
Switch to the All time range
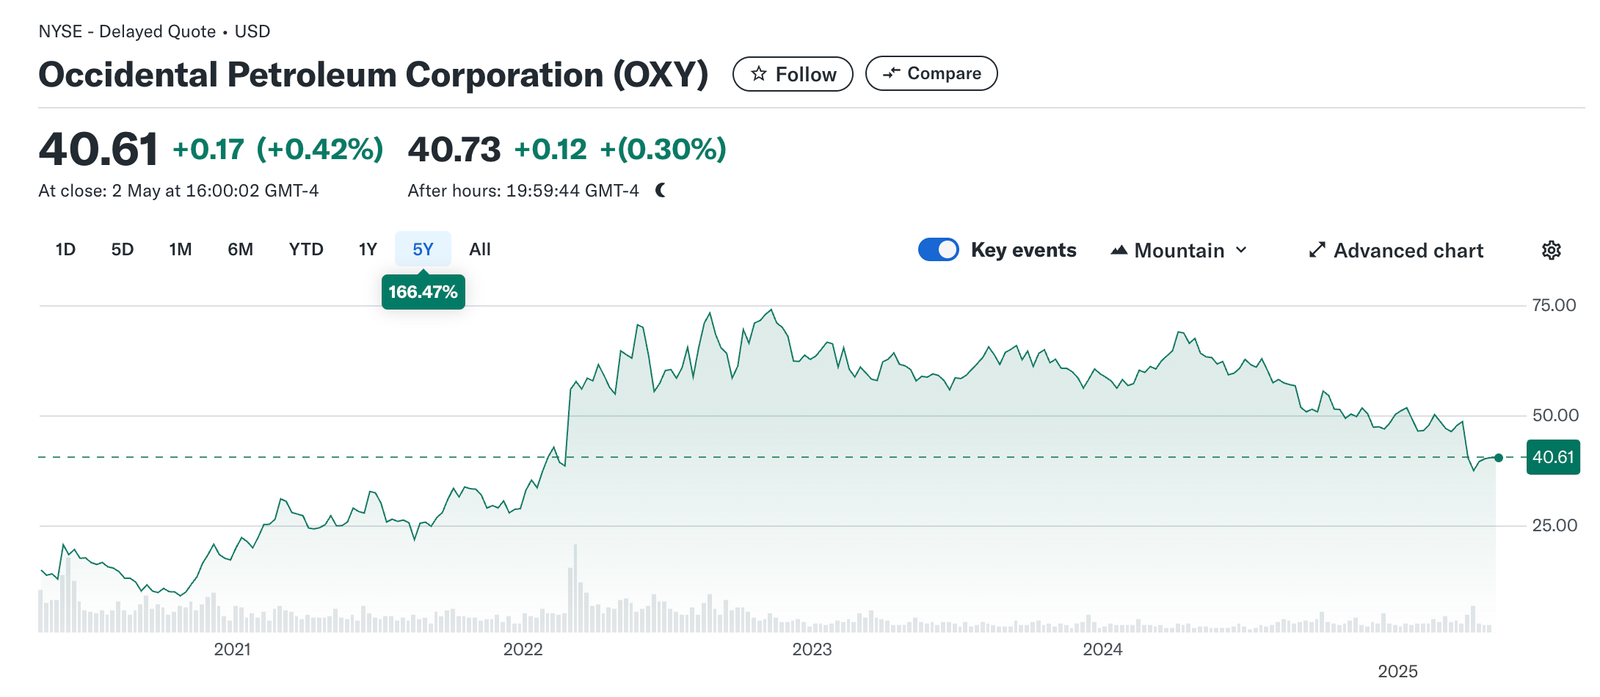coord(479,249)
